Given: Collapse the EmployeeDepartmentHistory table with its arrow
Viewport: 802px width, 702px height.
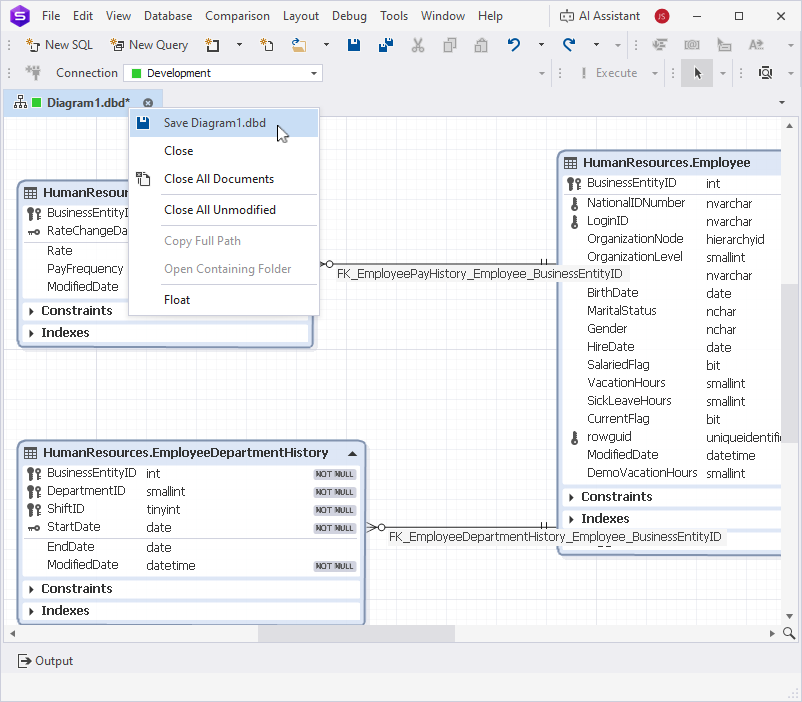Looking at the screenshot, I should (352, 453).
